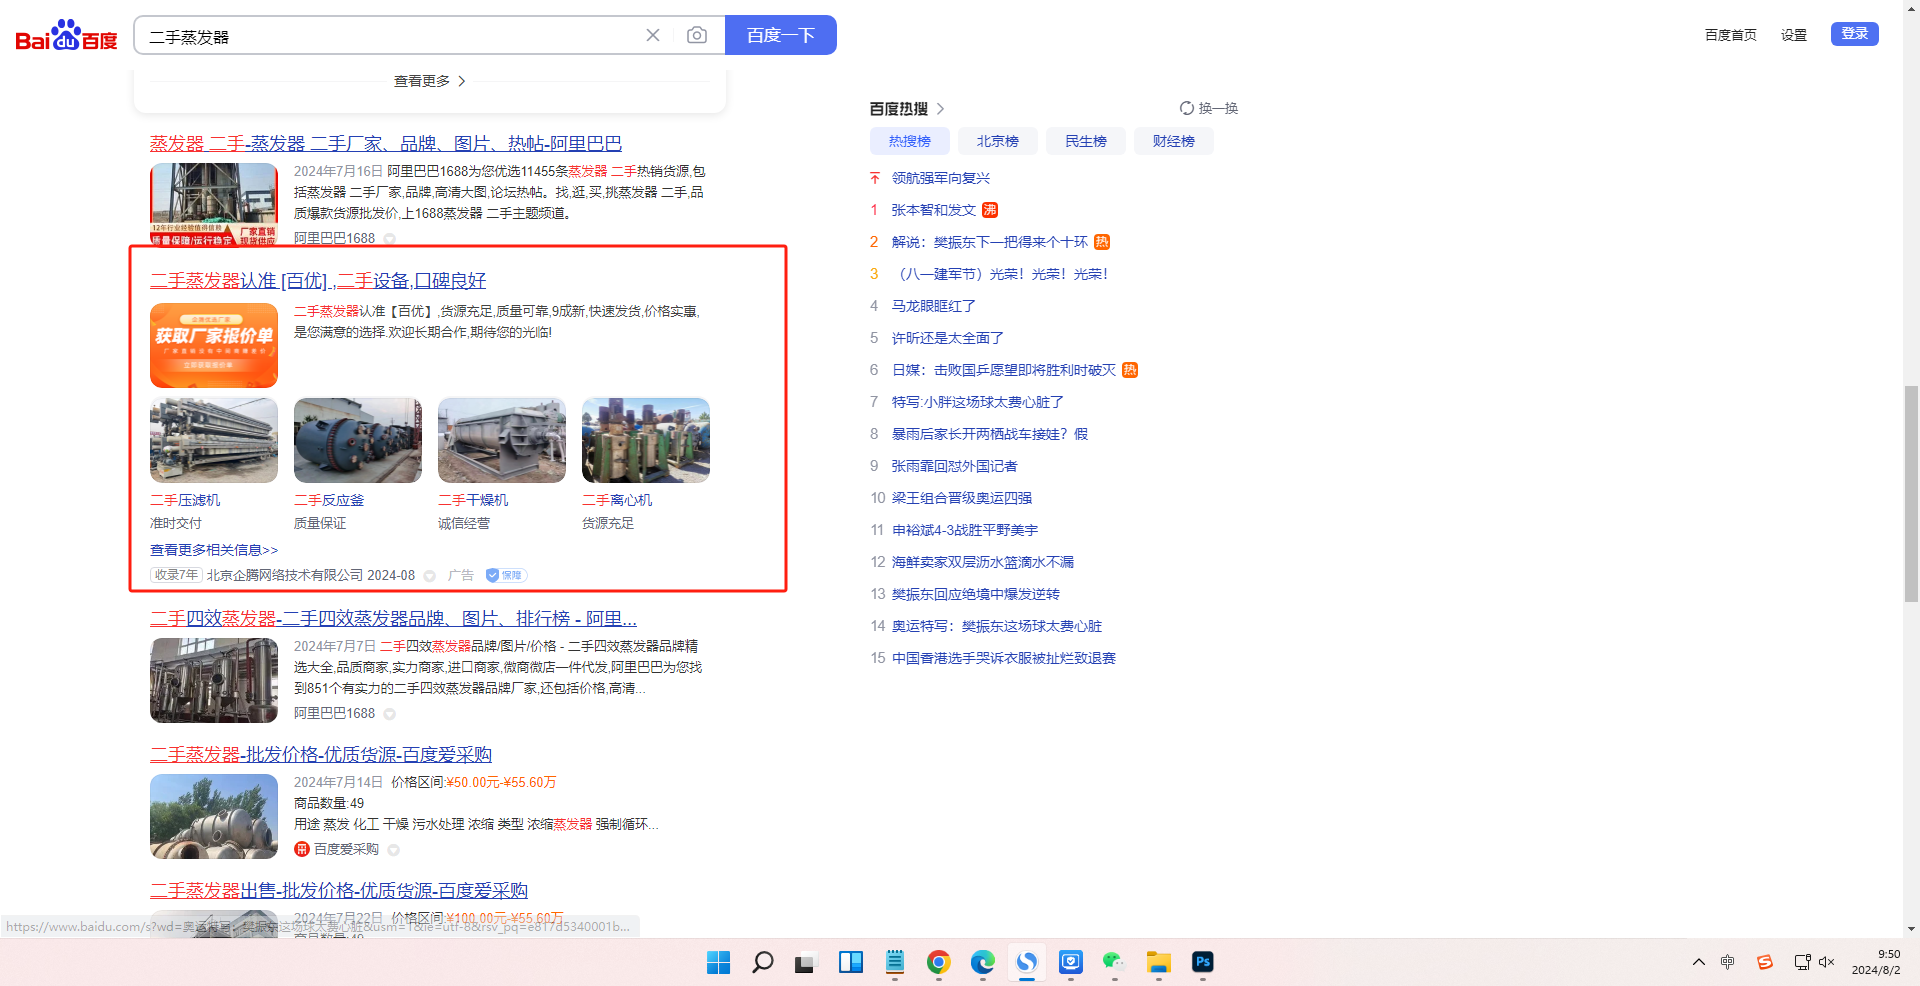The image size is (1920, 986).
Task: Click the 登录 login button
Action: pyautogui.click(x=1854, y=34)
